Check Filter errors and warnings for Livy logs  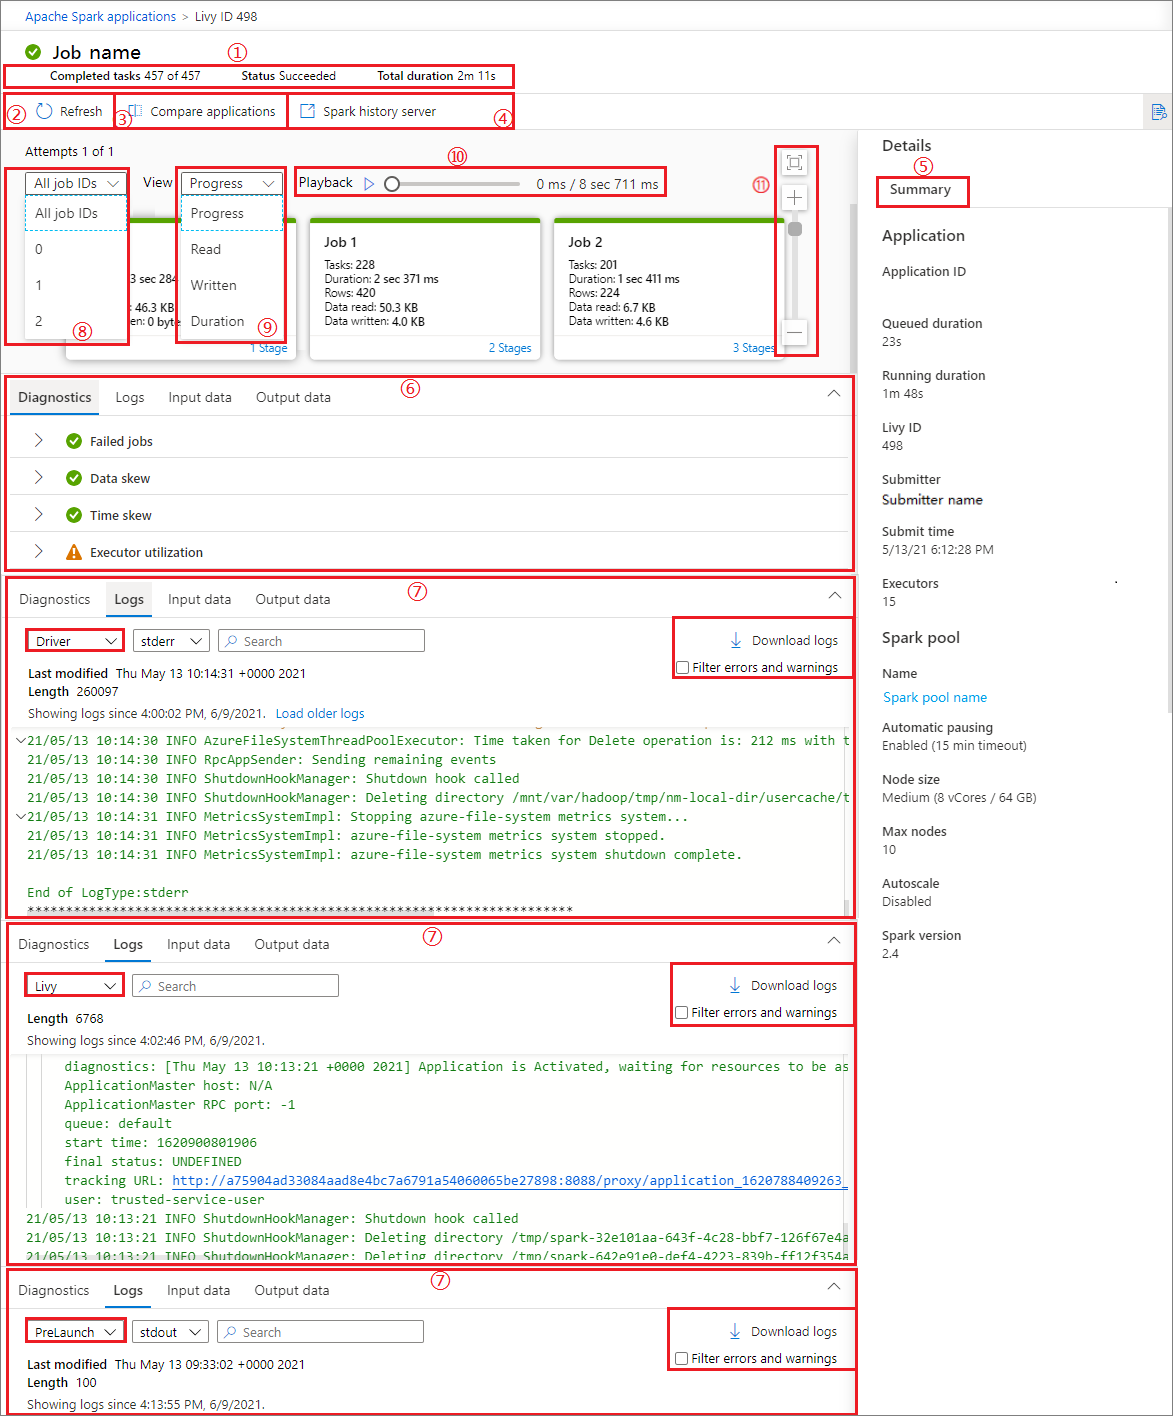point(682,1012)
